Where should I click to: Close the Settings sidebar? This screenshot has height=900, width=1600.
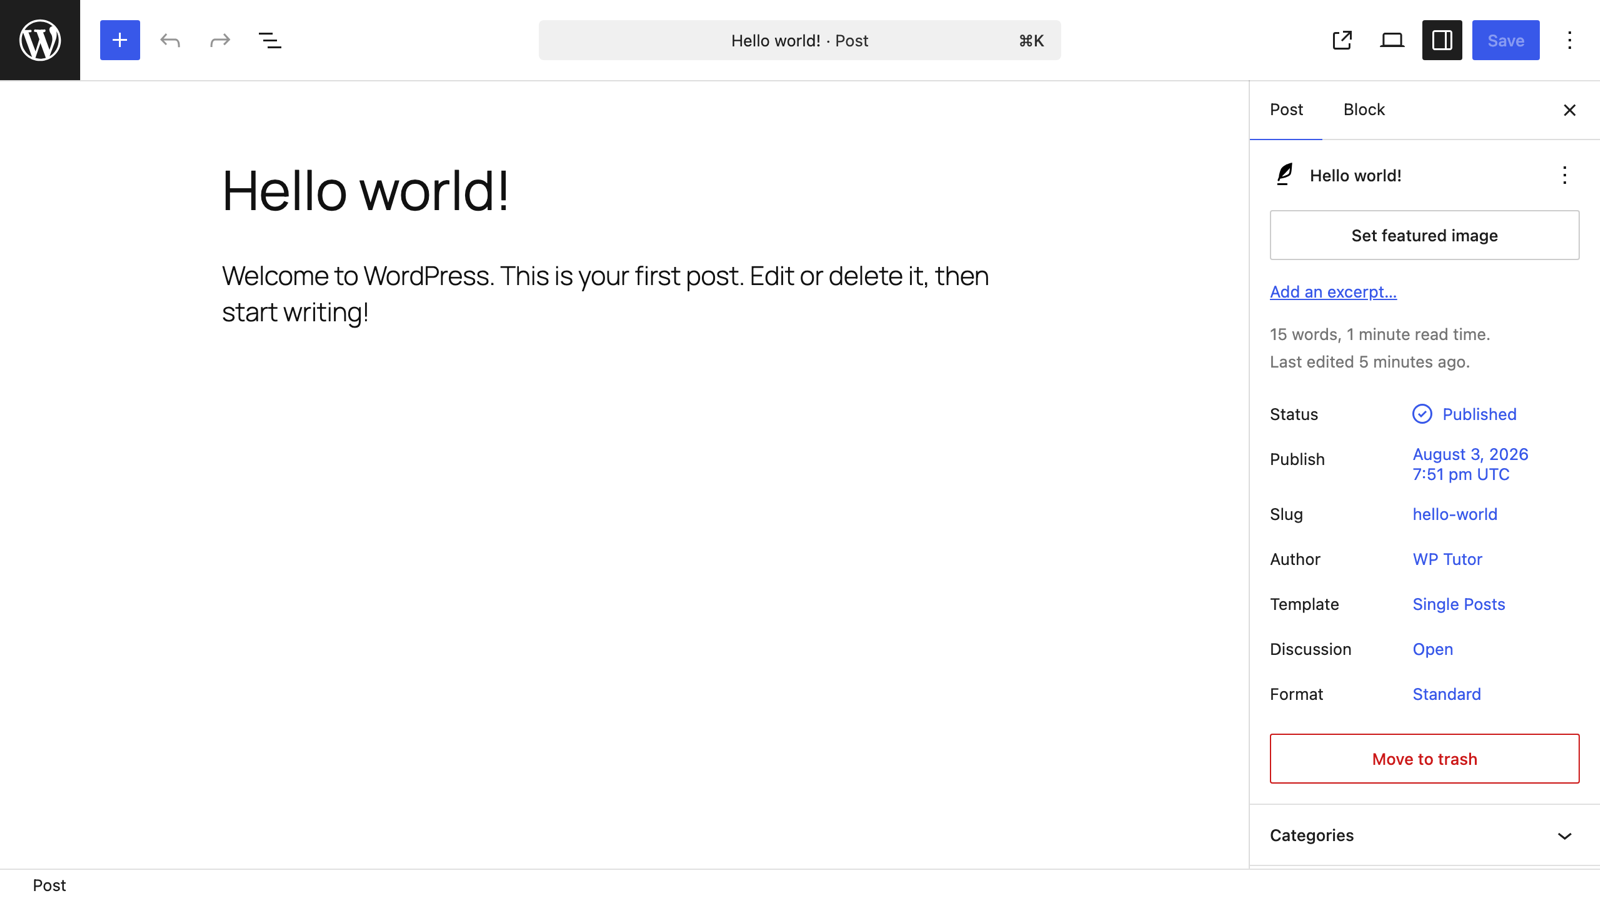tap(1569, 110)
